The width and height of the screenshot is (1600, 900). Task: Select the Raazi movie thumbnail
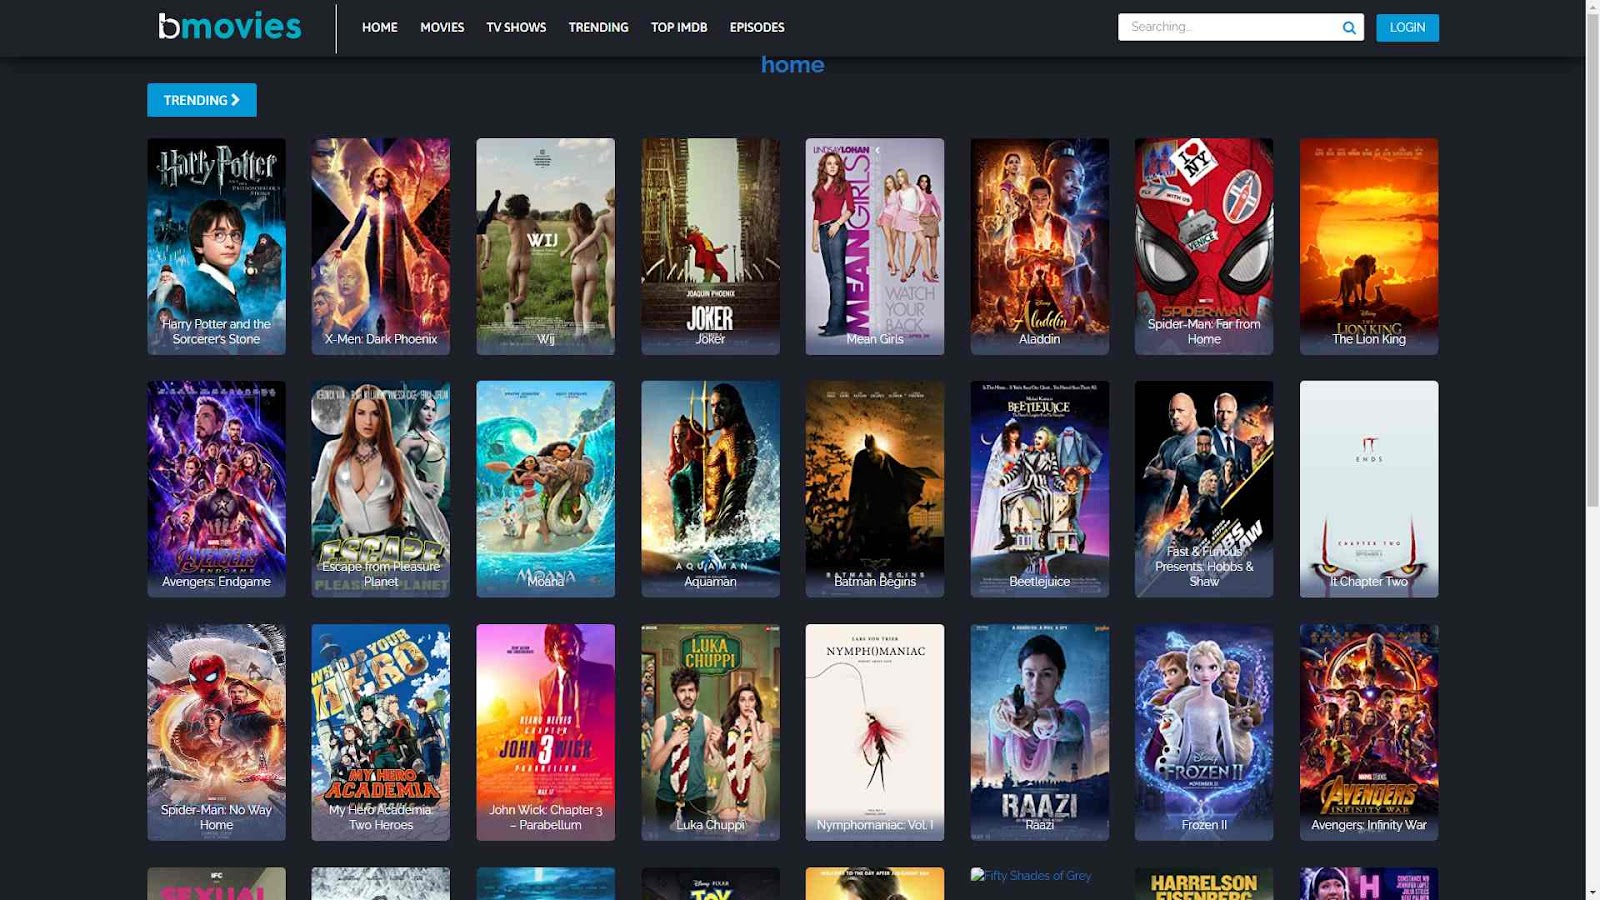1039,732
